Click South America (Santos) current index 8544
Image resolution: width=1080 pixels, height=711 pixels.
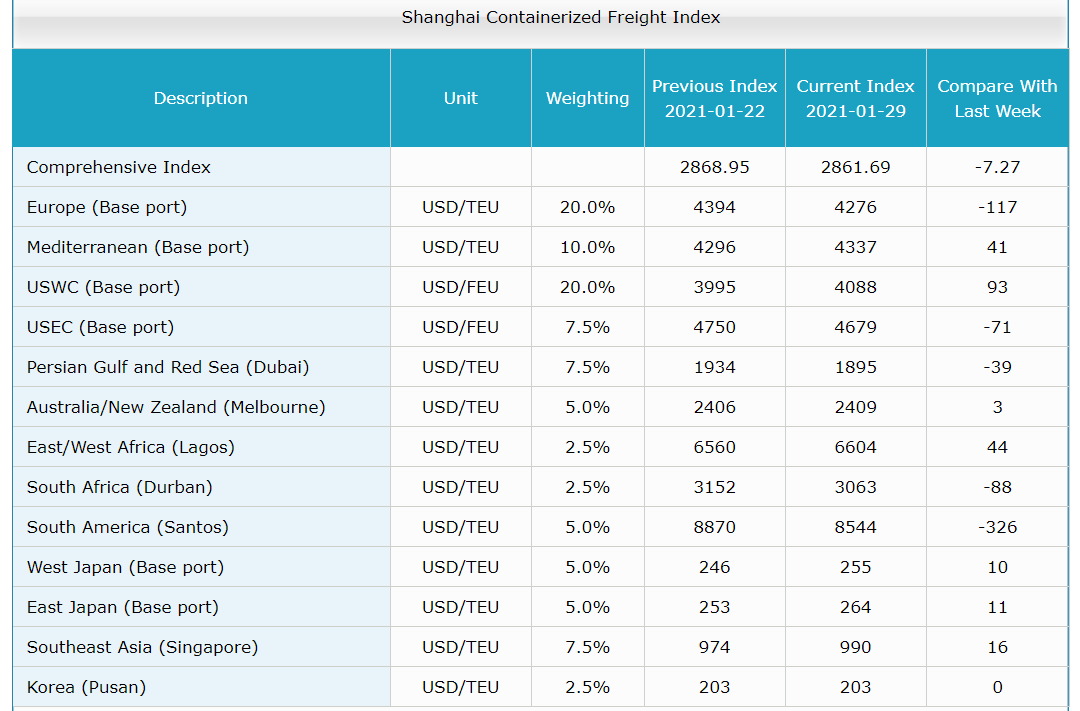click(x=855, y=527)
